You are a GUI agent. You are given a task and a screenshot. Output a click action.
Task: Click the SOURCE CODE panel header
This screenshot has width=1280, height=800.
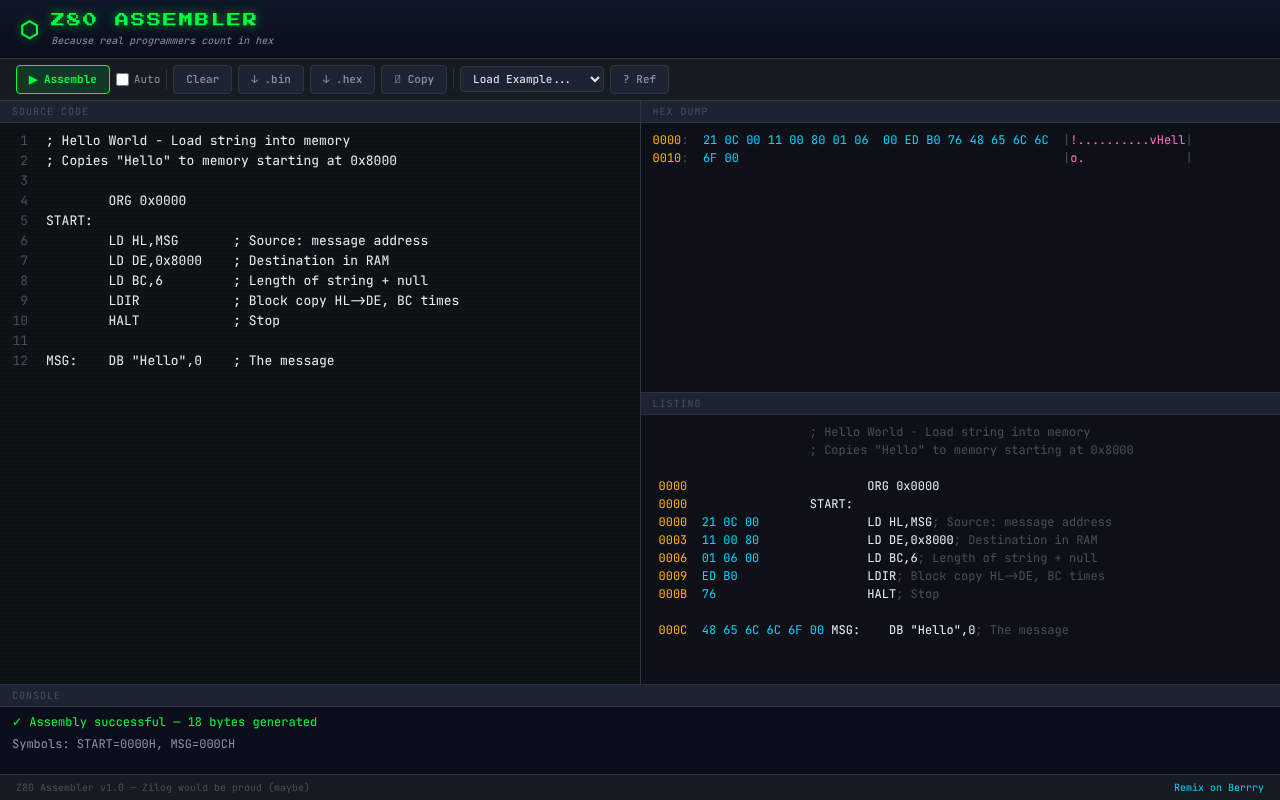click(50, 112)
